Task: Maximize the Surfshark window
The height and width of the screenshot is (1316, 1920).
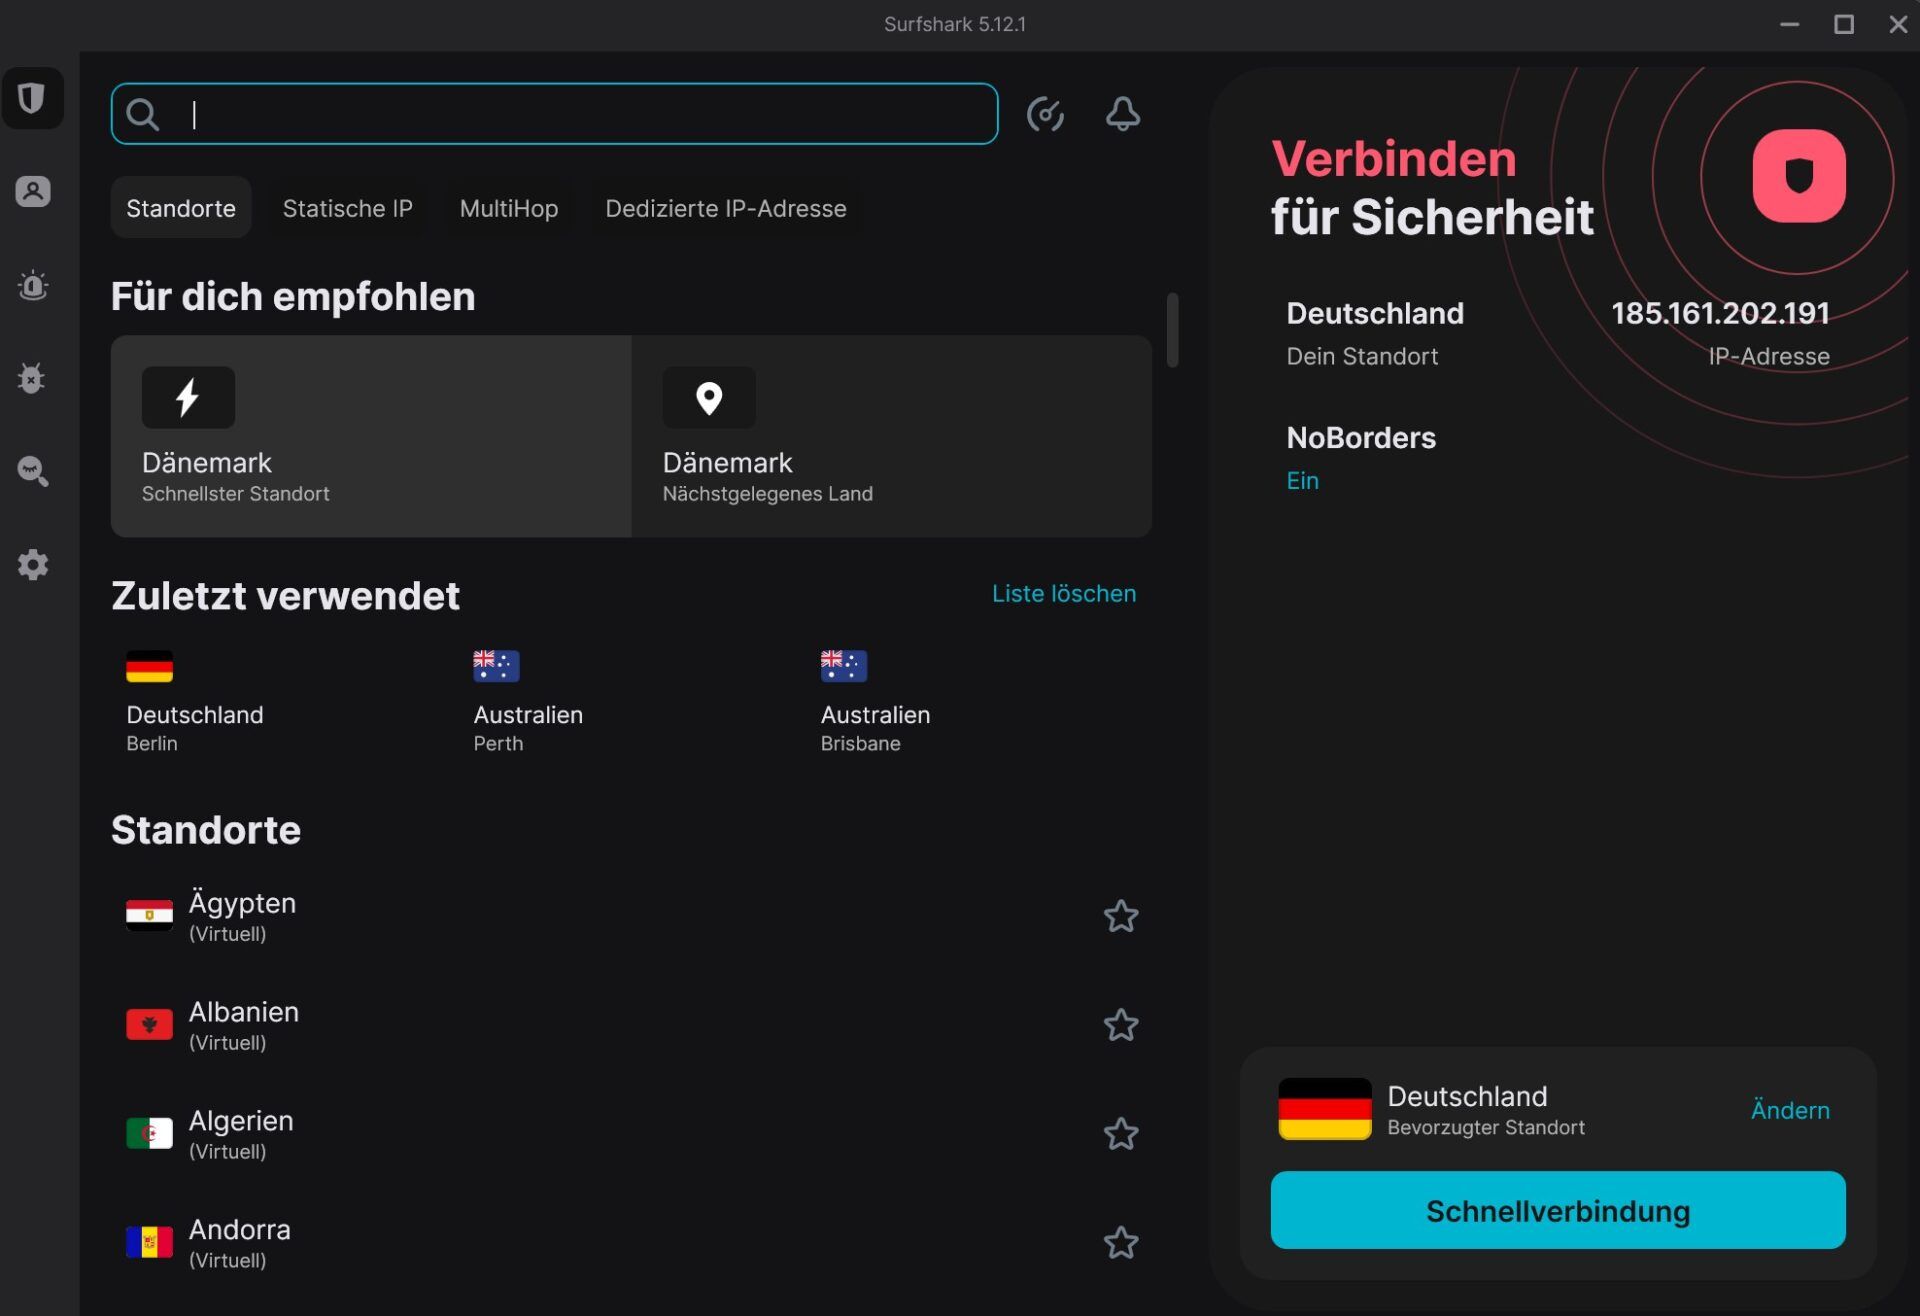Action: (1843, 24)
